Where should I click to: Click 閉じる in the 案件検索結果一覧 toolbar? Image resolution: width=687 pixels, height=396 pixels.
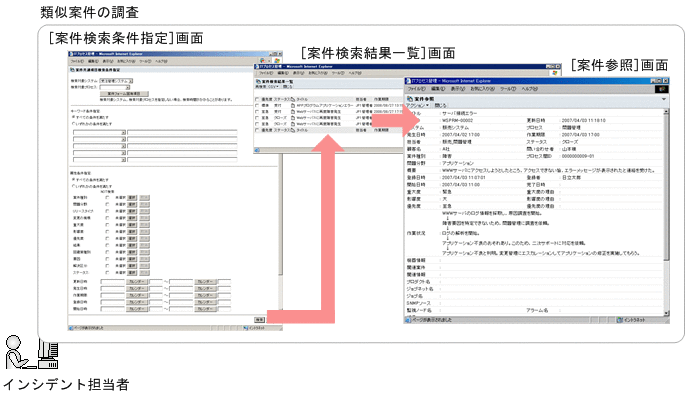click(x=287, y=87)
